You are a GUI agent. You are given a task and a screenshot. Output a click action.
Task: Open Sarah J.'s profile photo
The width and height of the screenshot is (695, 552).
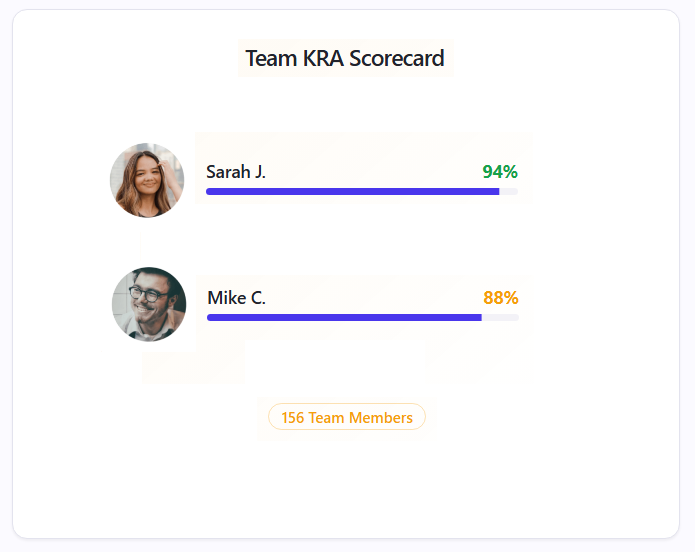point(147,180)
